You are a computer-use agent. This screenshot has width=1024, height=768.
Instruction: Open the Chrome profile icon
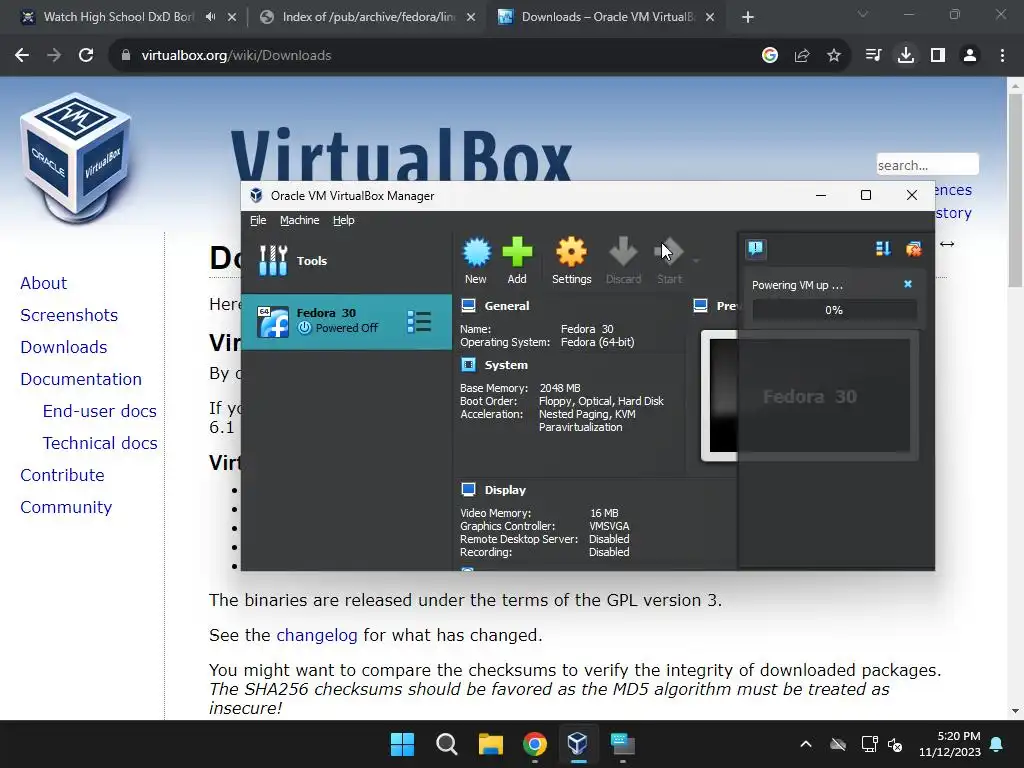pos(970,56)
